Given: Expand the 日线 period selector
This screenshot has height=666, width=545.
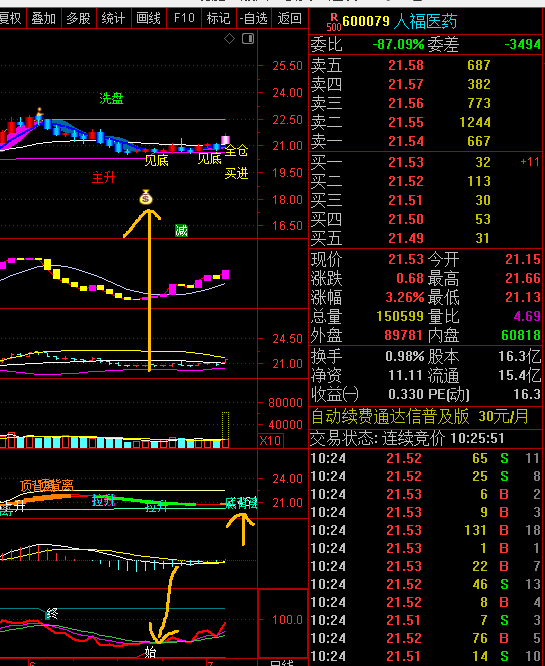Looking at the screenshot, I should click(x=282, y=663).
